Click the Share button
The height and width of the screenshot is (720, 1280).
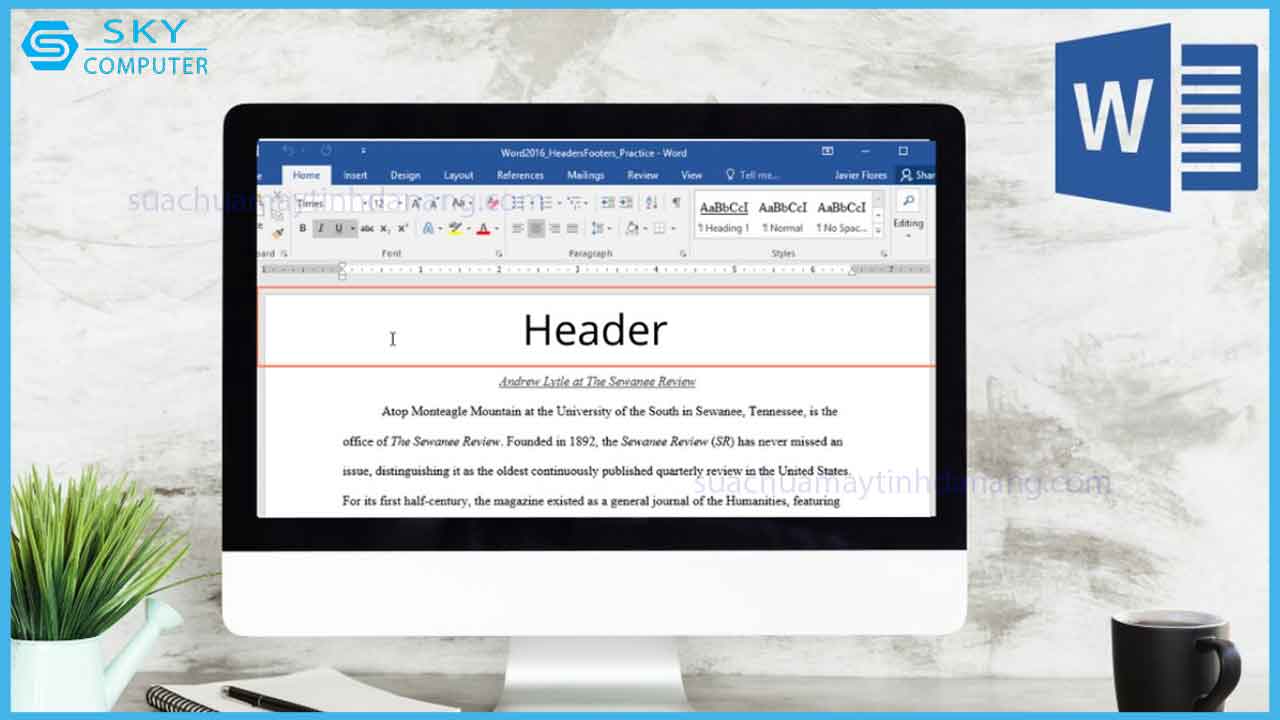click(x=917, y=175)
